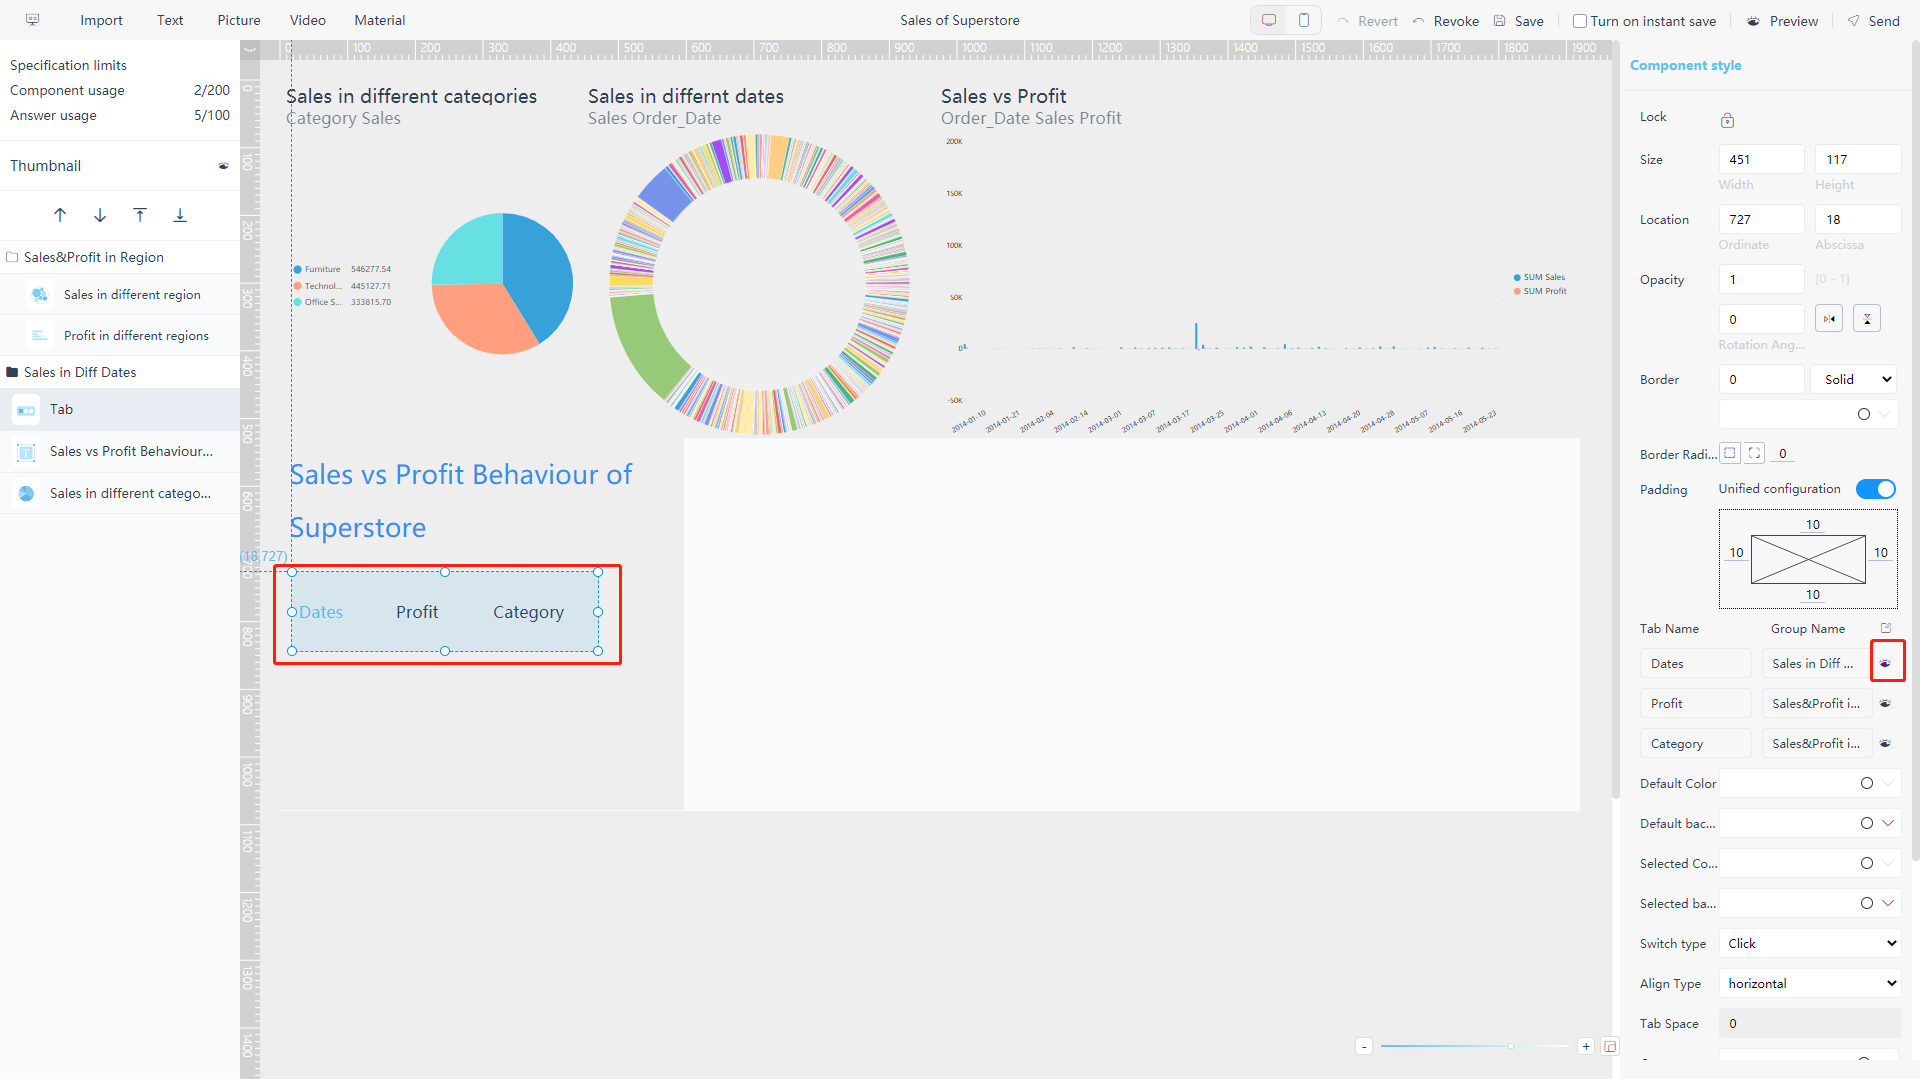Toggle visibility eye for Category tab row

(1885, 743)
